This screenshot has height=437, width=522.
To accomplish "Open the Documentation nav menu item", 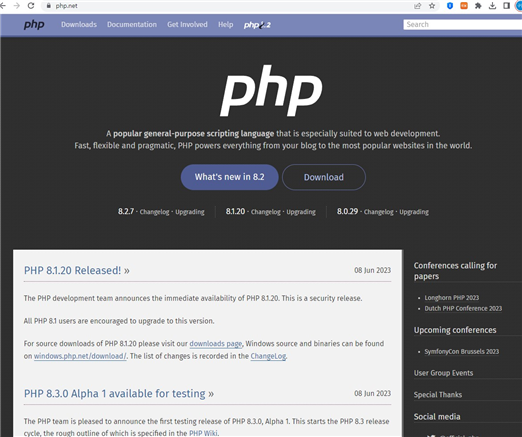I will (x=132, y=24).
